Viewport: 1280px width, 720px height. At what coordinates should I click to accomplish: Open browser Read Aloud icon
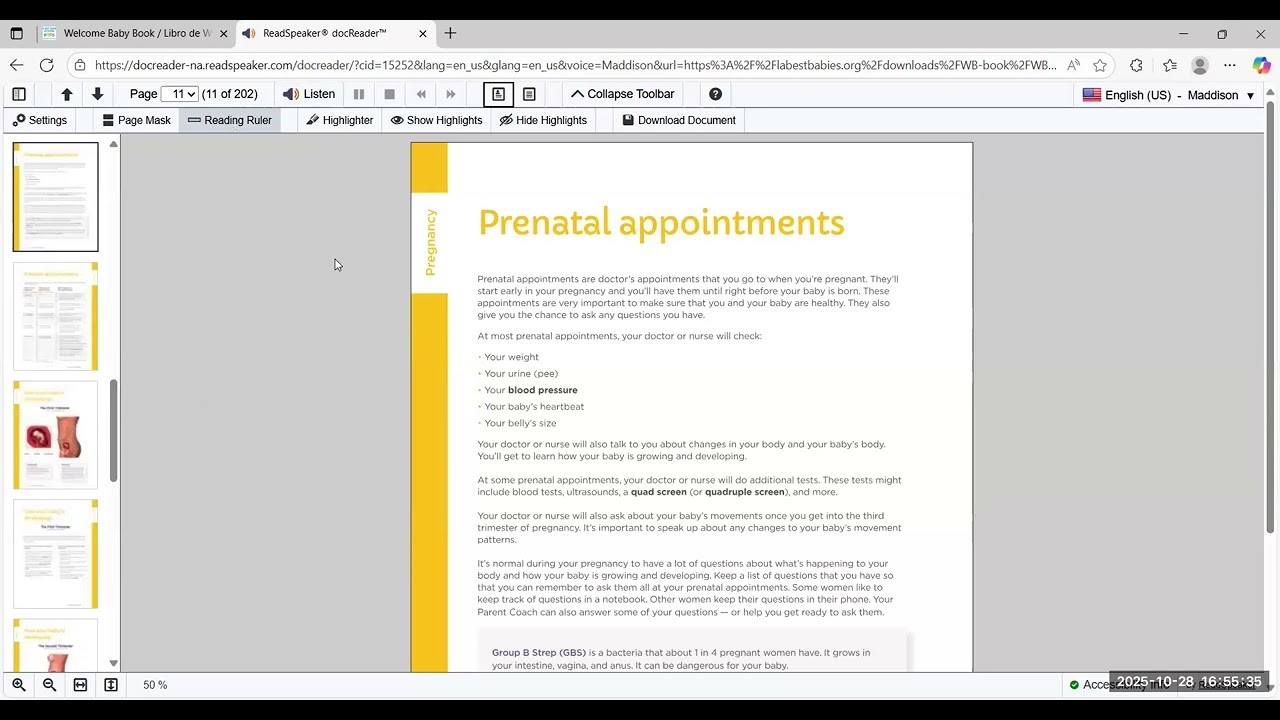point(1073,65)
